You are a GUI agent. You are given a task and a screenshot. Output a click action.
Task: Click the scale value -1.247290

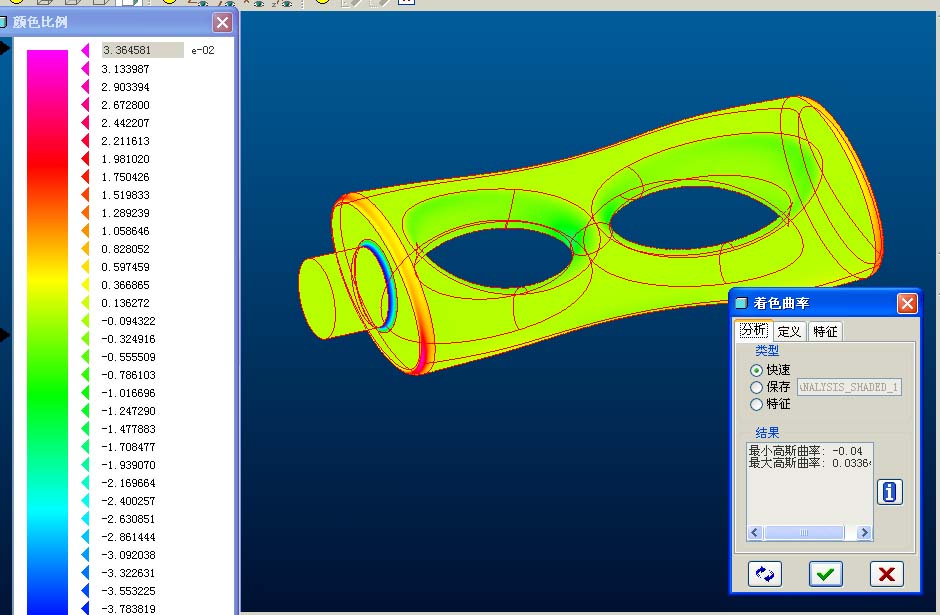[x=128, y=411]
